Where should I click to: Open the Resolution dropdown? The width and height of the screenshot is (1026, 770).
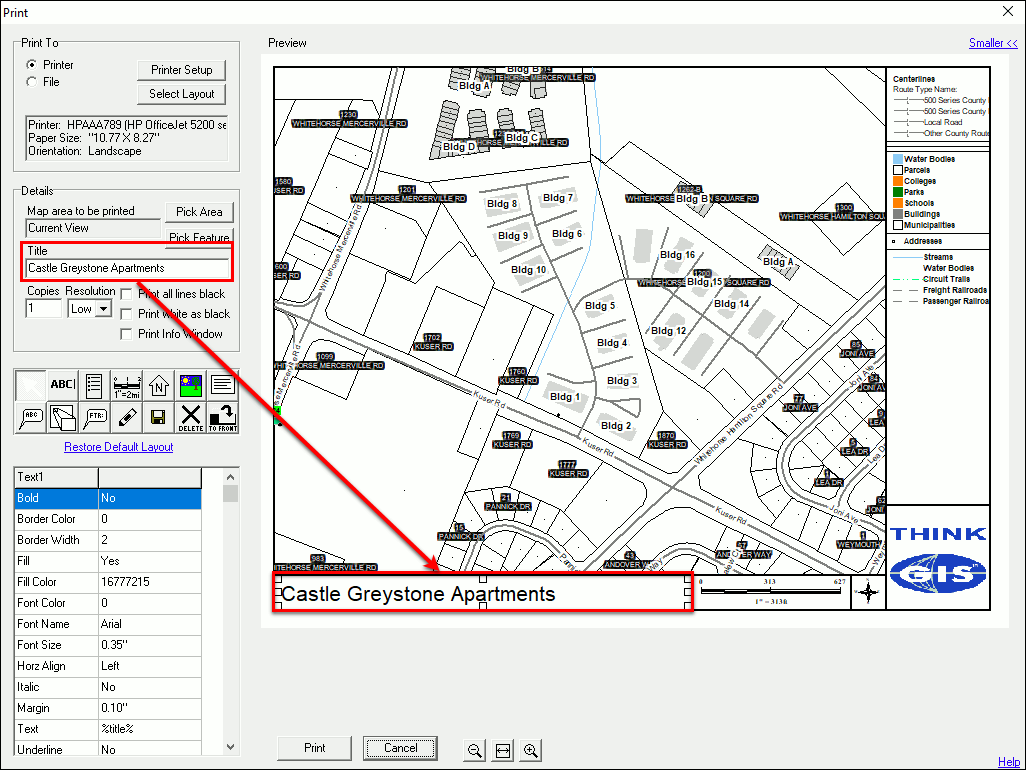(x=103, y=310)
